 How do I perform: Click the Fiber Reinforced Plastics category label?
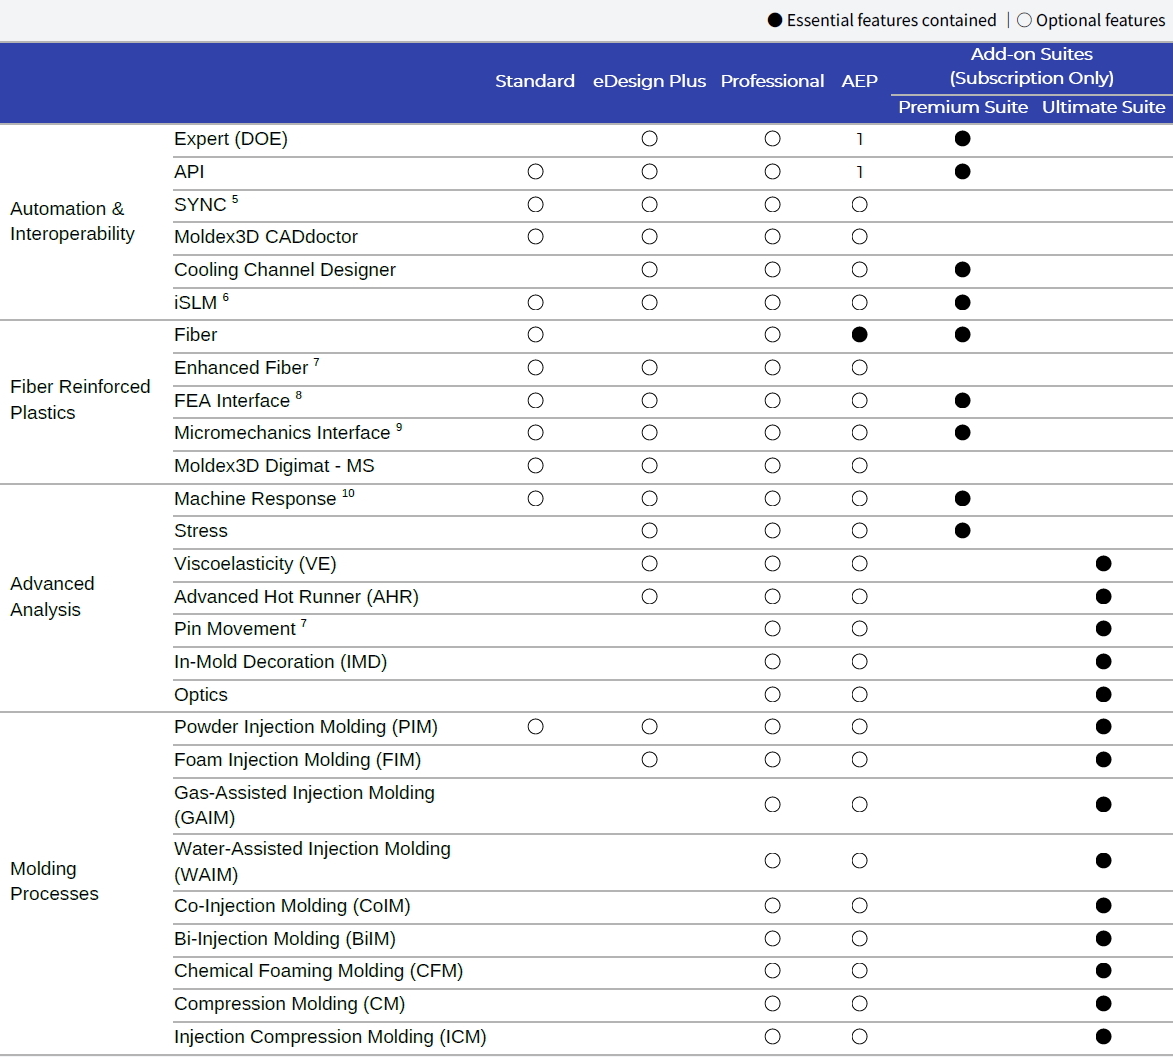[80, 400]
